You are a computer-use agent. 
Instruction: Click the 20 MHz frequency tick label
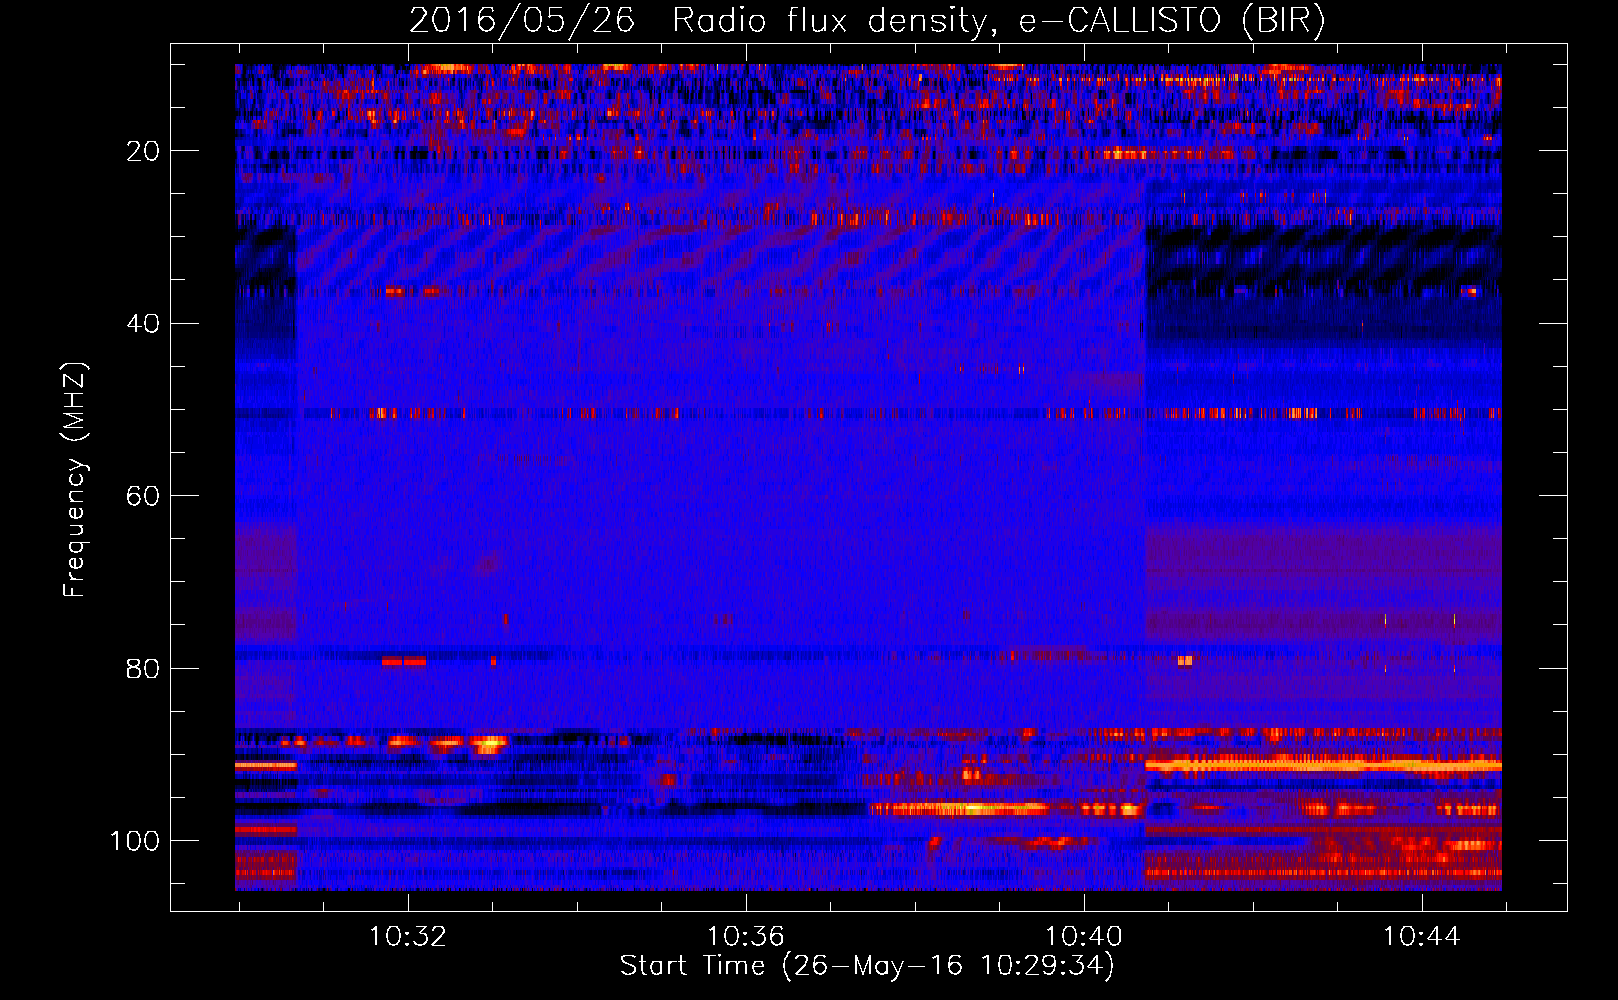(143, 151)
